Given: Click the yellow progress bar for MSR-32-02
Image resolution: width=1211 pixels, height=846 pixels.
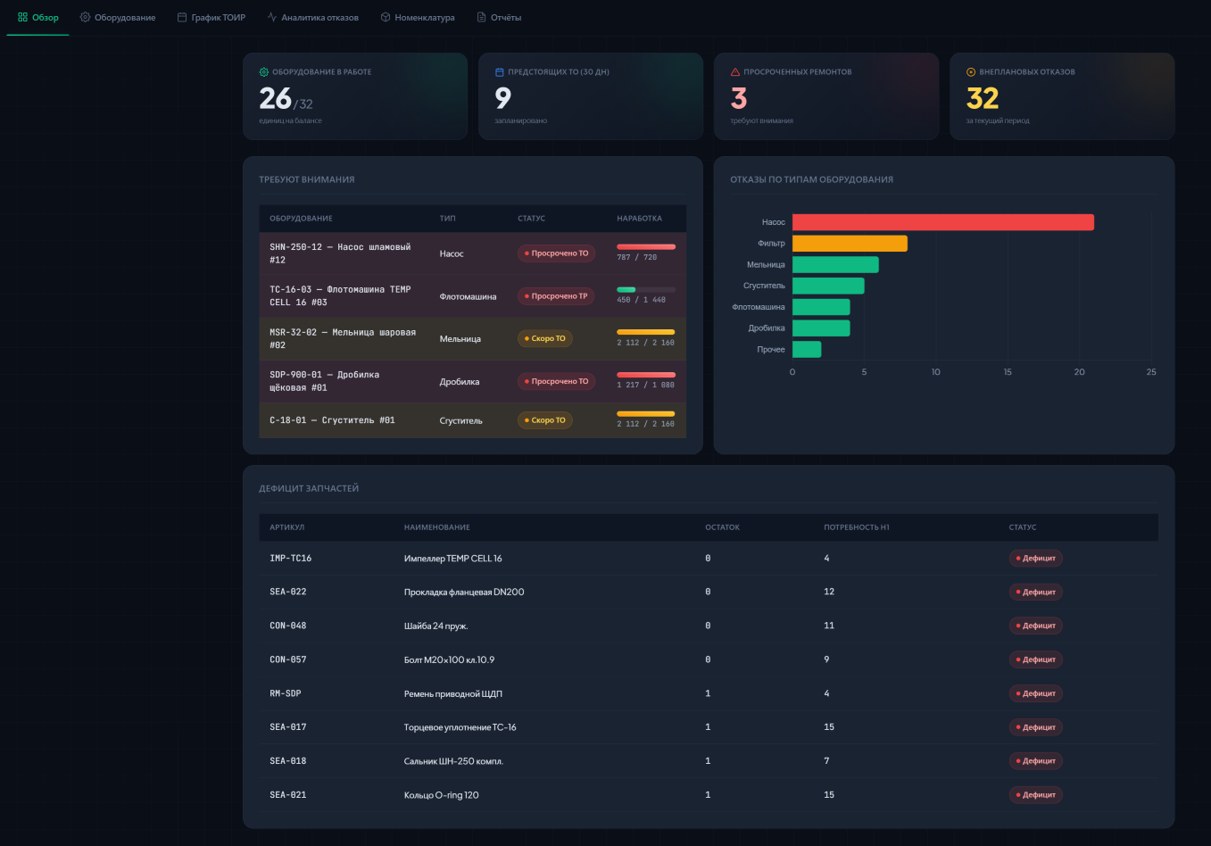Looking at the screenshot, I should point(646,332).
